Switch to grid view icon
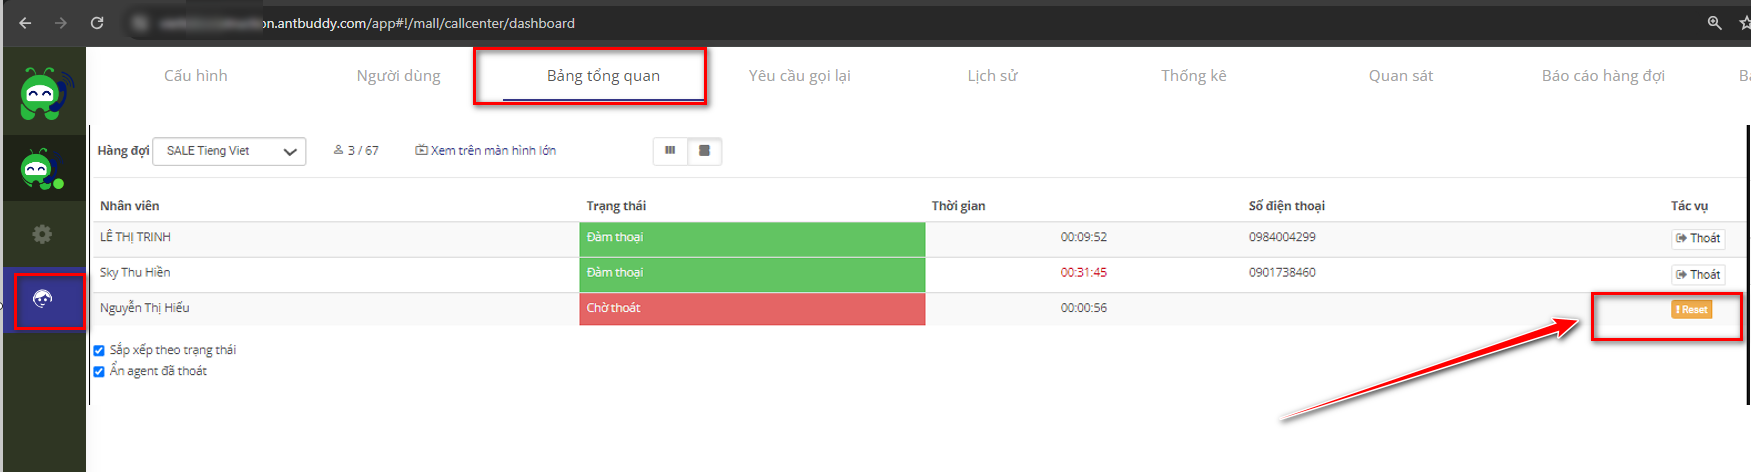Screen dimensions: 1751x472 coord(704,151)
